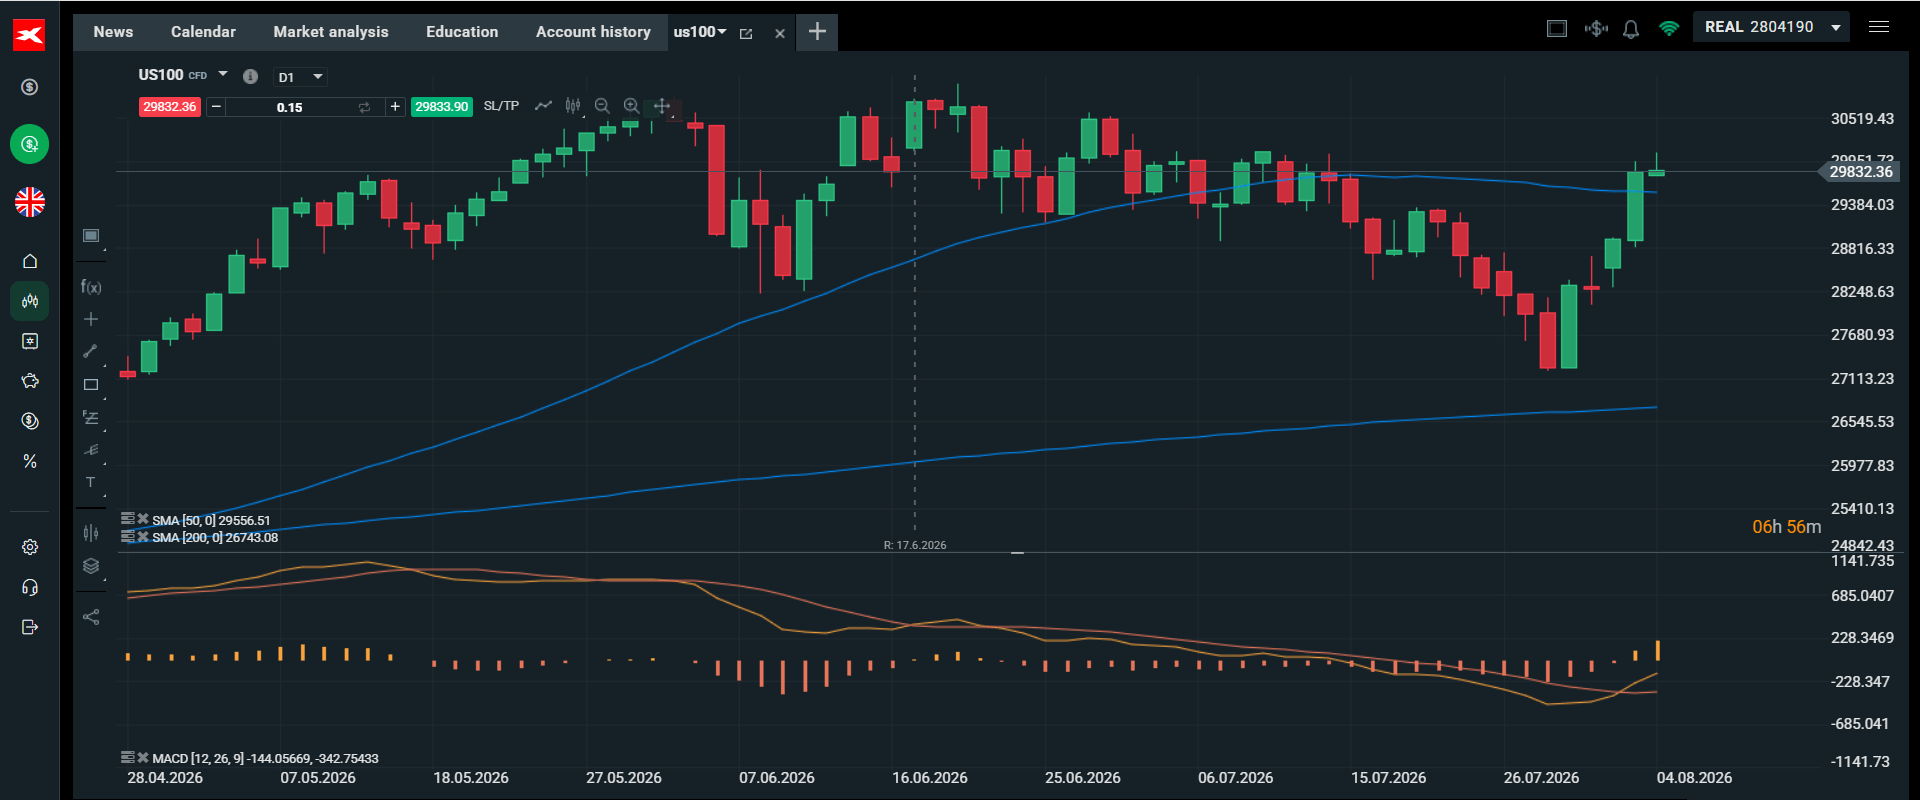Remove the MACD indicator with X

[143, 758]
